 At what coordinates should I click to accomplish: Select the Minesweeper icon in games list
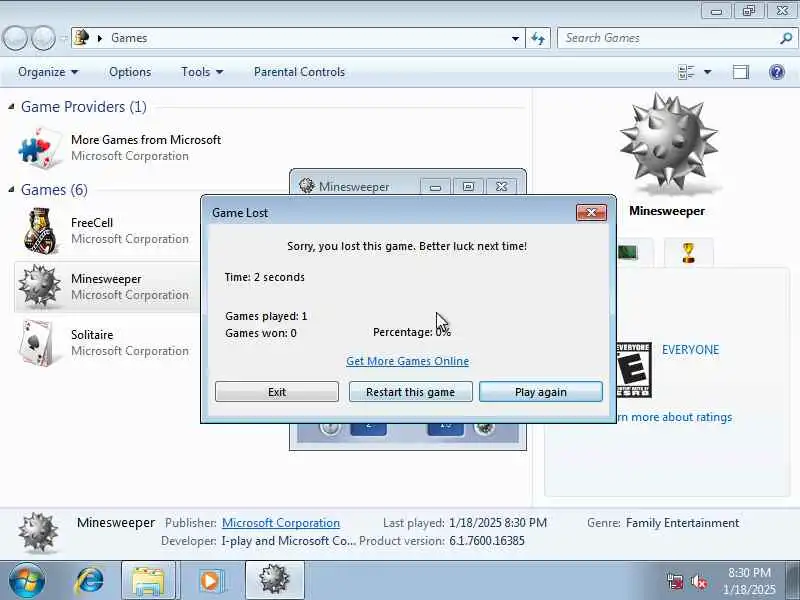click(x=39, y=287)
